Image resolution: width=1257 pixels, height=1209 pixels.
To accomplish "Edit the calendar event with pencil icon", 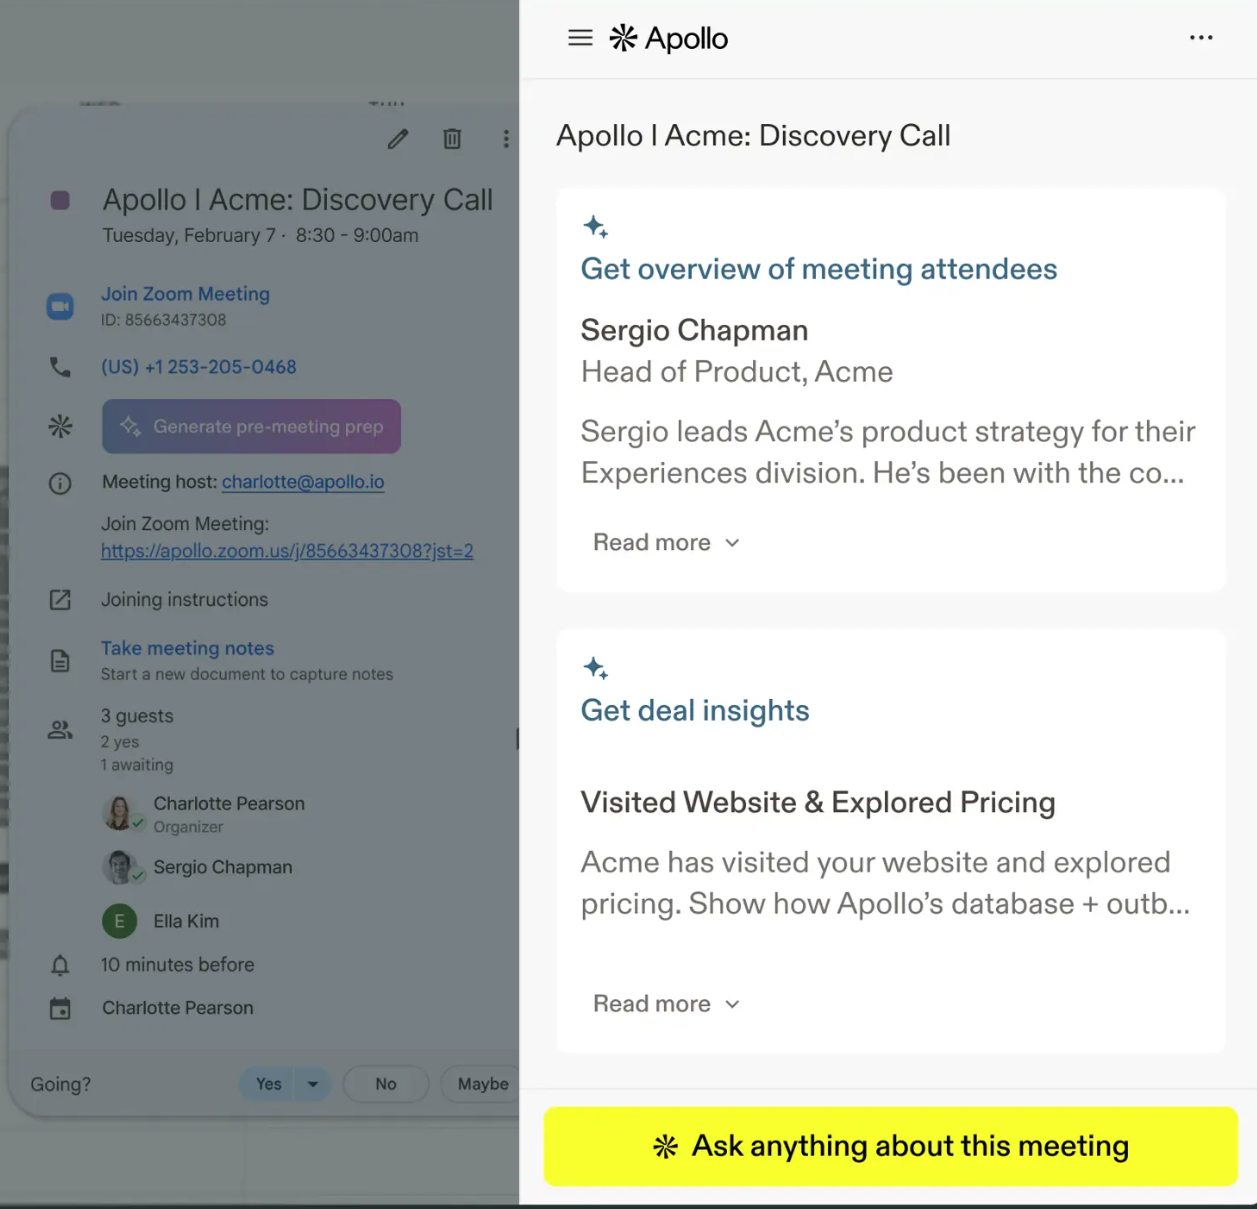I will [x=398, y=139].
